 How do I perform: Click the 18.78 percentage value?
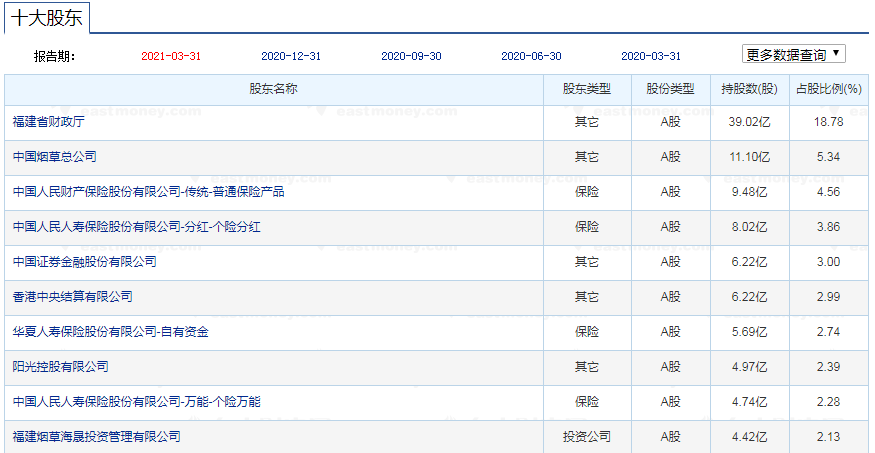click(829, 122)
